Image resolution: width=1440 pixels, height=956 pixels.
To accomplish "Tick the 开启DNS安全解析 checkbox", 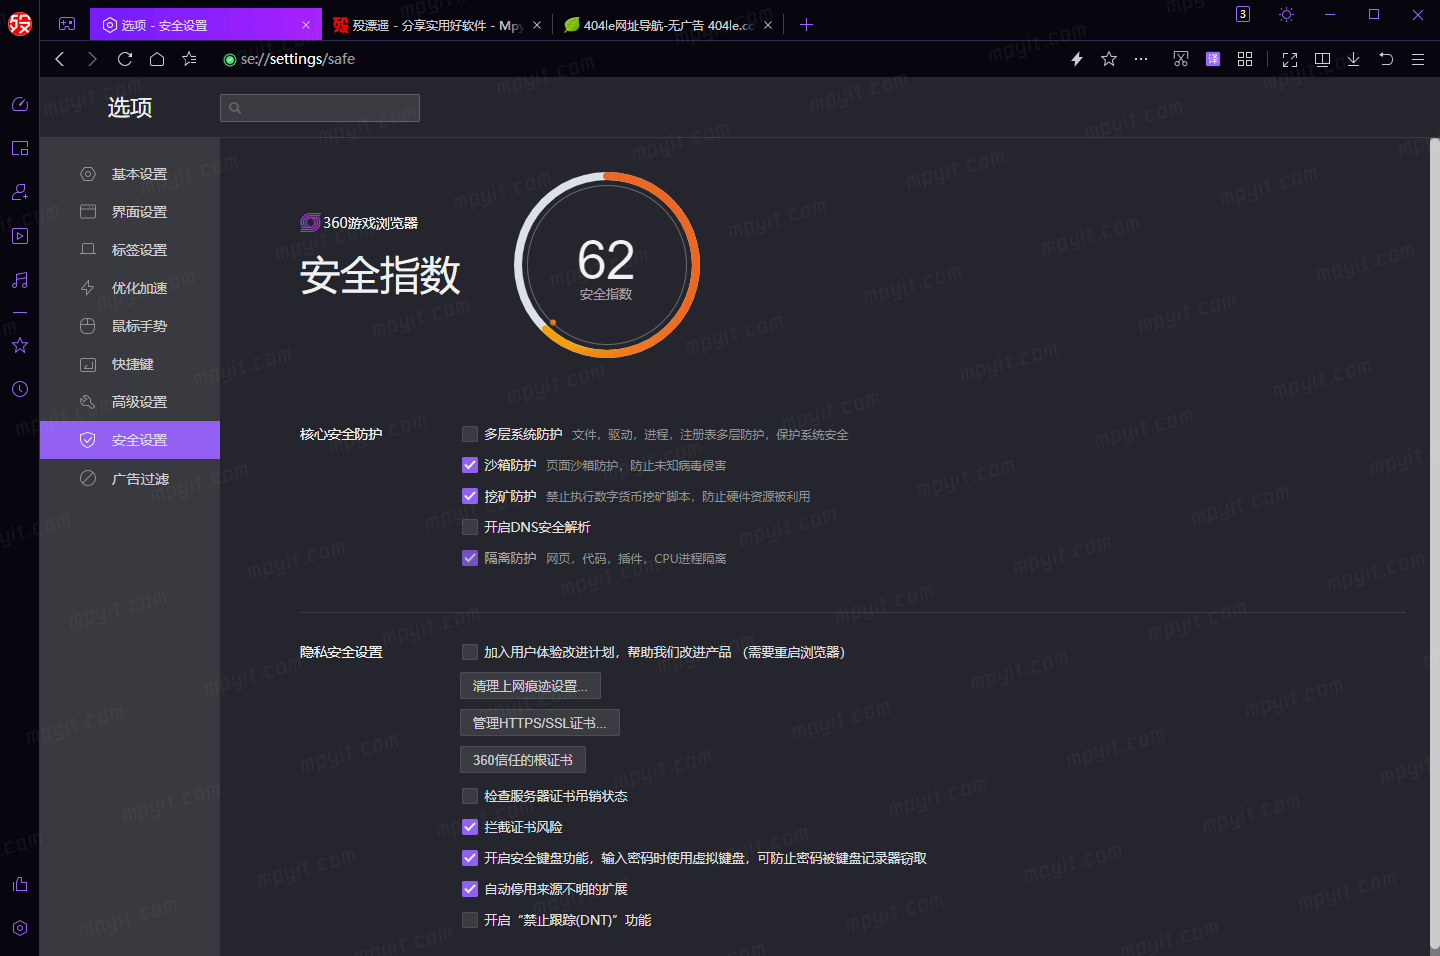I will [470, 527].
